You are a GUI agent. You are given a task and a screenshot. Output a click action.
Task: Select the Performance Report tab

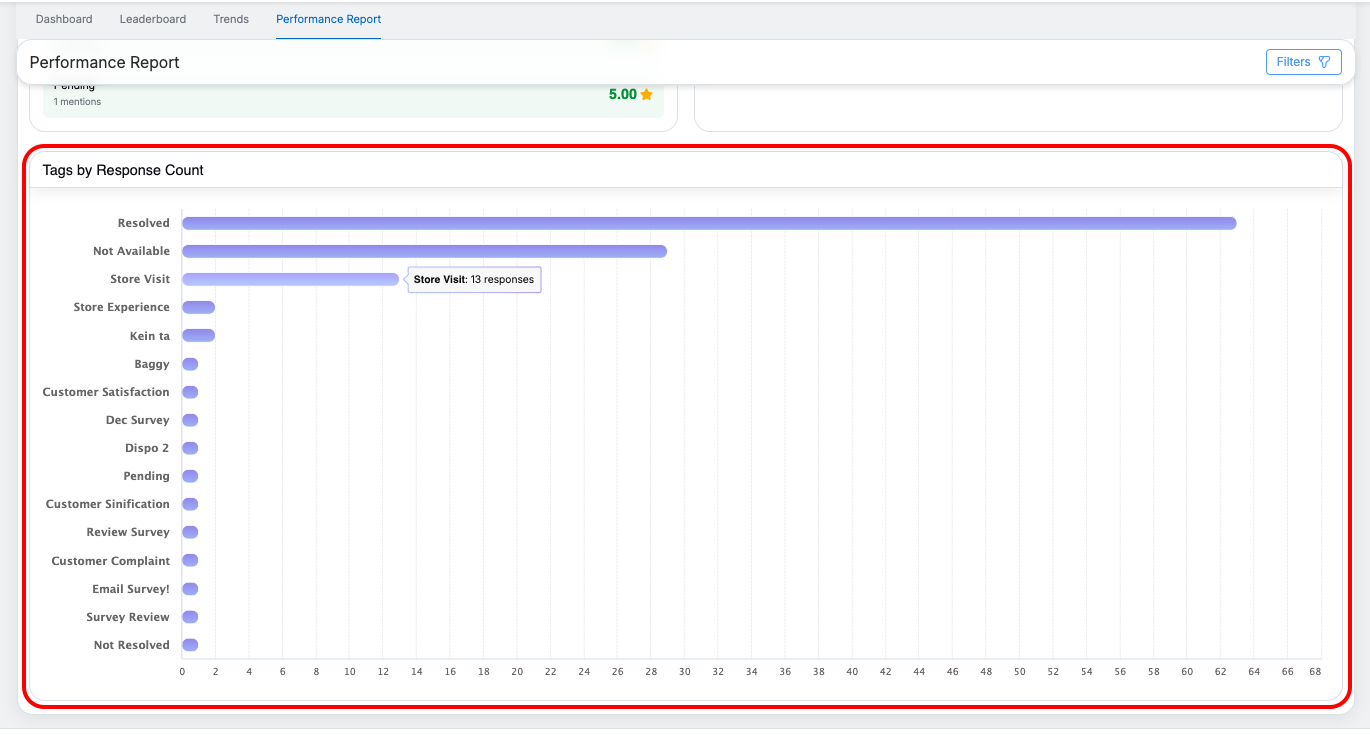pyautogui.click(x=328, y=19)
